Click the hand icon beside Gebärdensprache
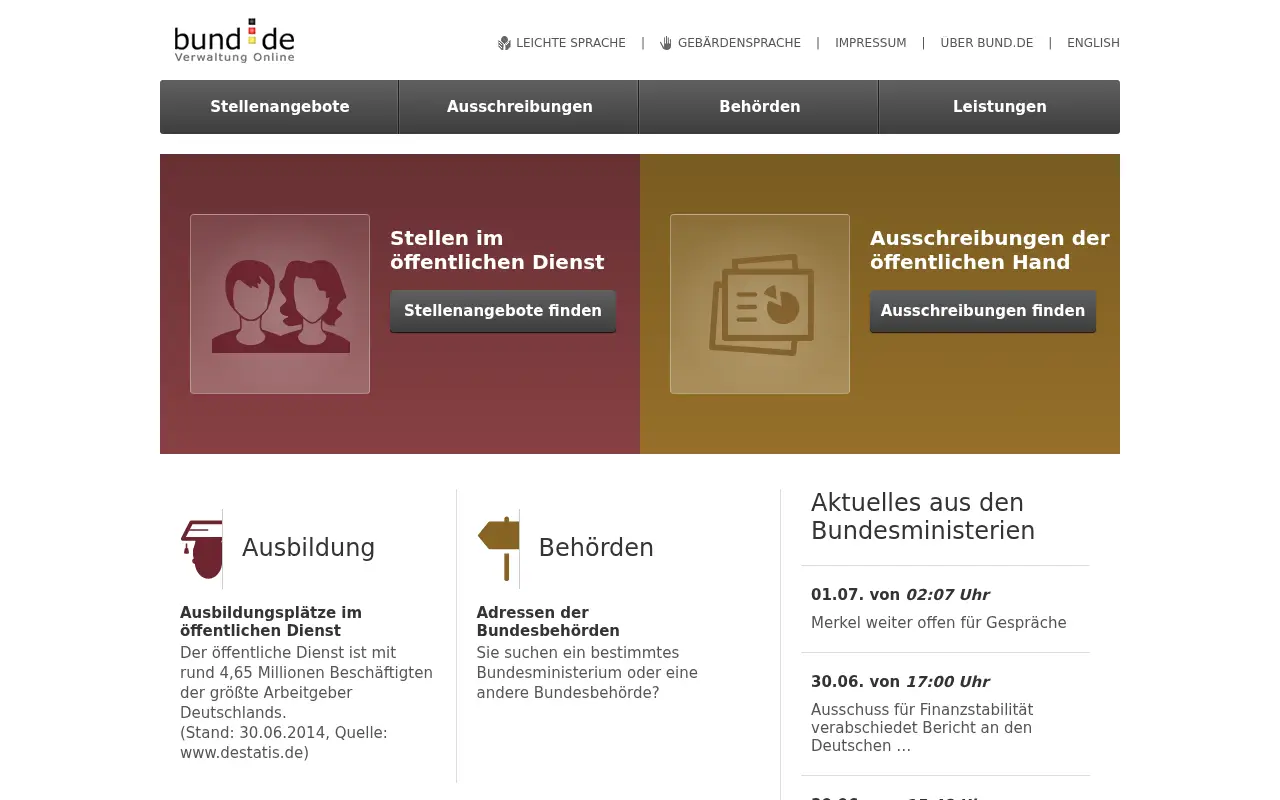This screenshot has width=1280, height=800. [666, 43]
